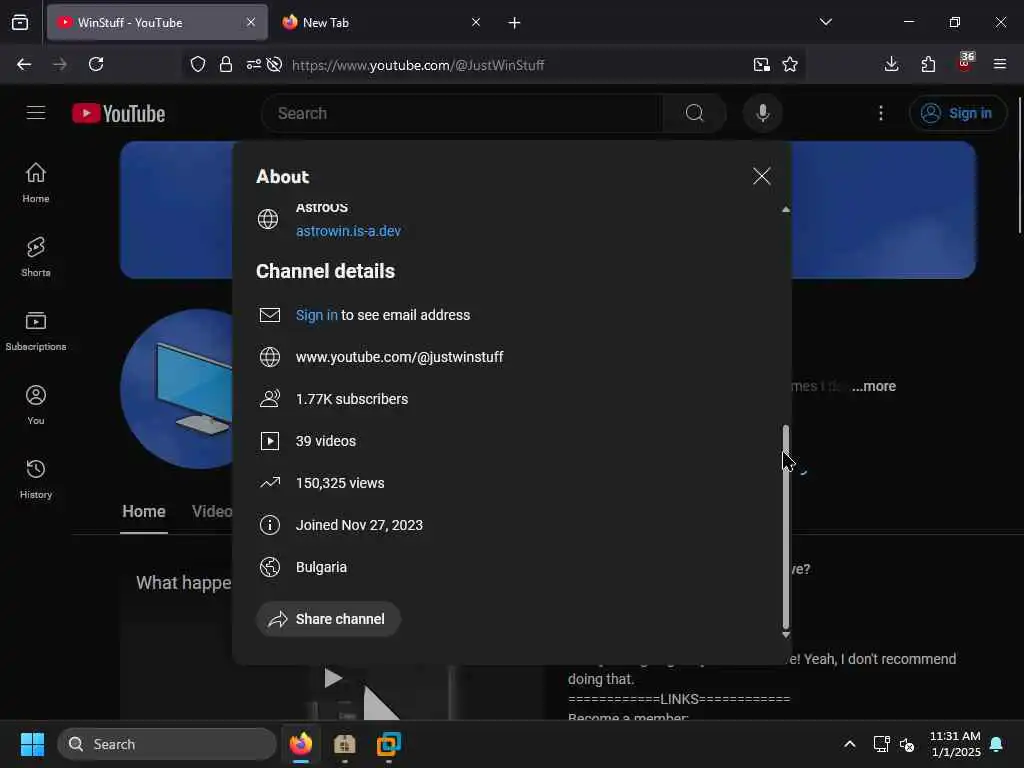This screenshot has width=1024, height=768.
Task: Click the Bulgaria location text
Action: (x=321, y=567)
